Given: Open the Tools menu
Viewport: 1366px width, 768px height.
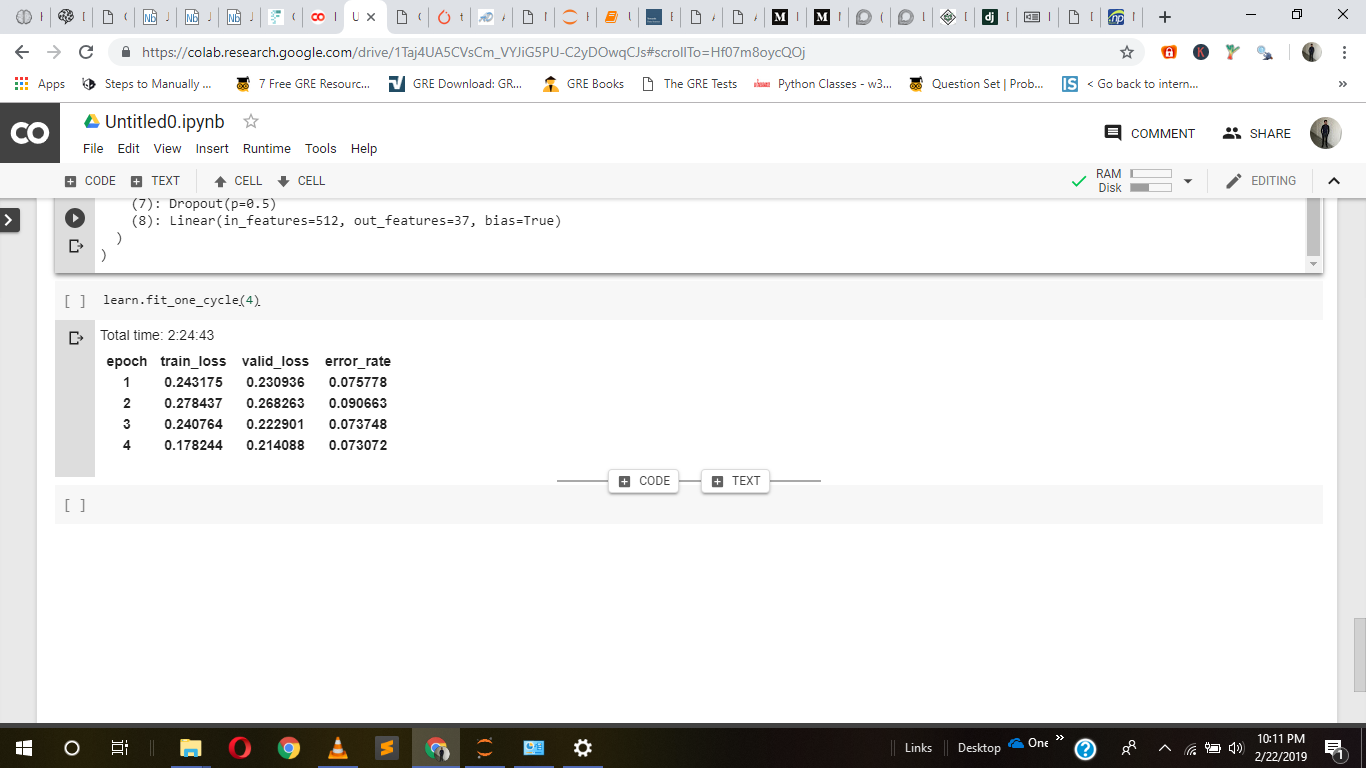Looking at the screenshot, I should 320,148.
